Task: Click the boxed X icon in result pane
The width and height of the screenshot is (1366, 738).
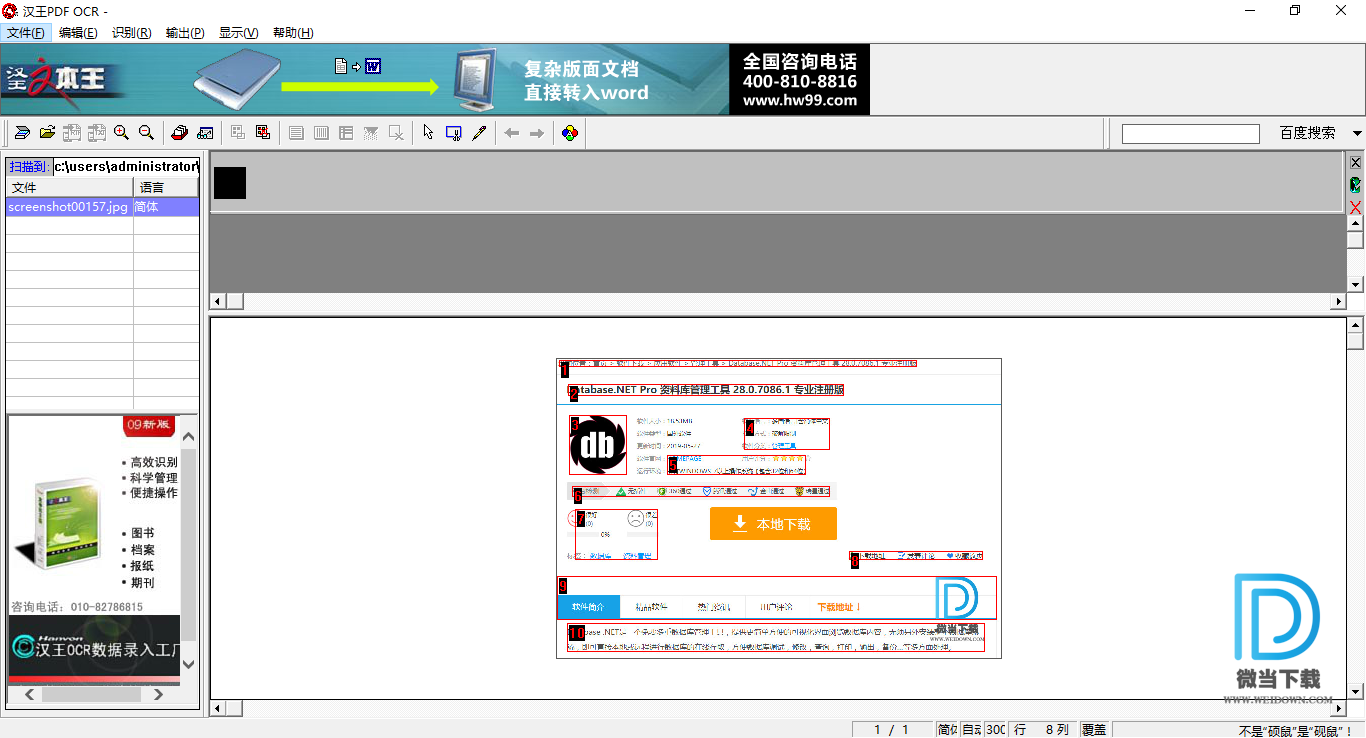Action: point(1356,162)
